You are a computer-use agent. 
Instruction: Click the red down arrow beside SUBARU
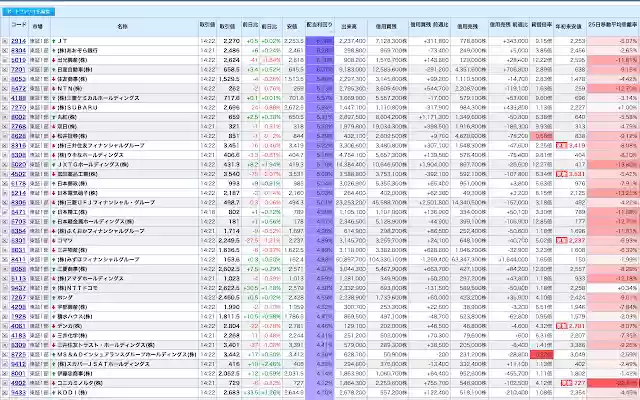[x=53, y=108]
